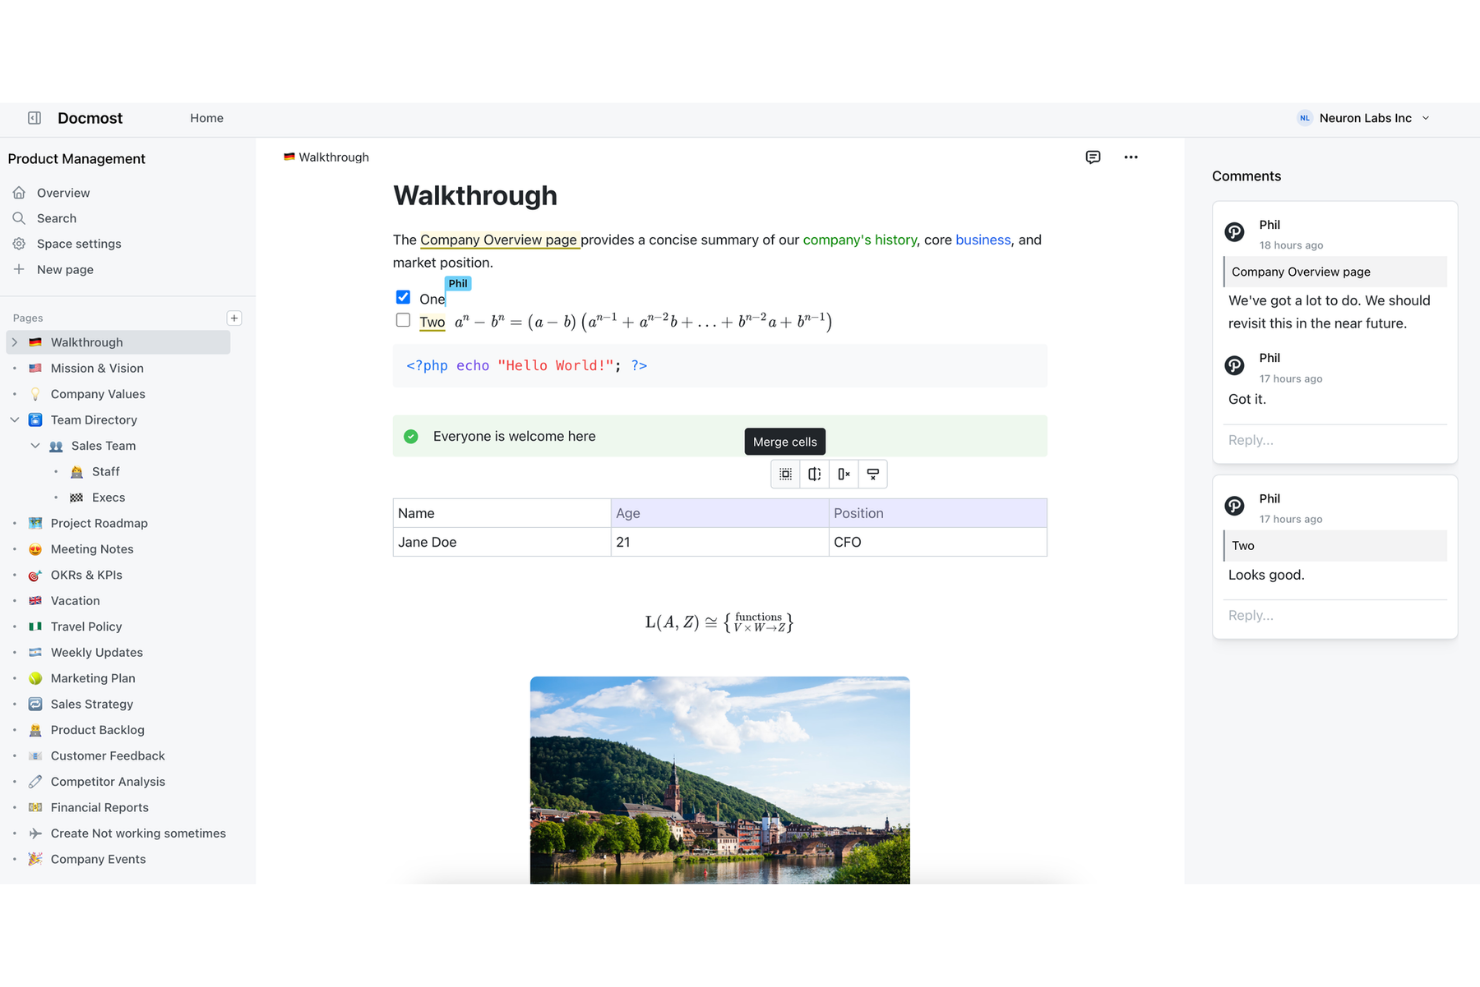
Task: Click the Heidelberg landscape image
Action: [720, 780]
